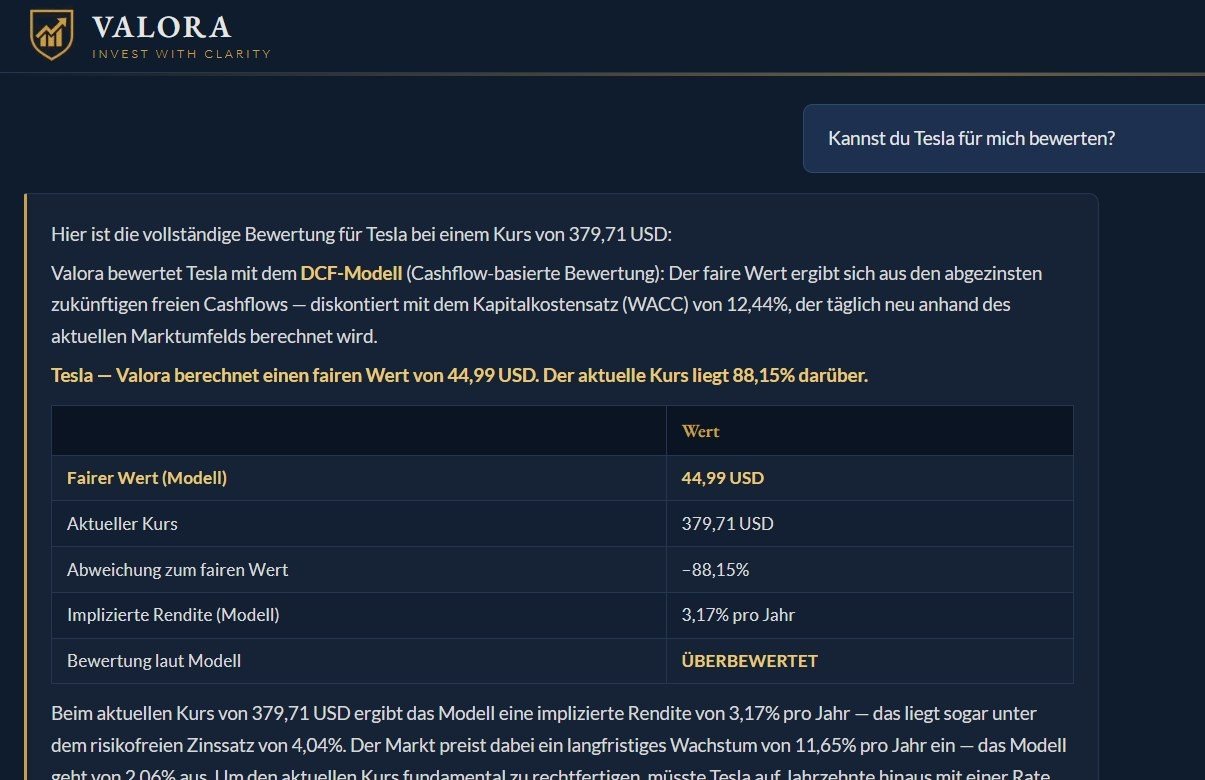Select the user message 'Kannst du Tesla für mich bewerten?'

(971, 138)
